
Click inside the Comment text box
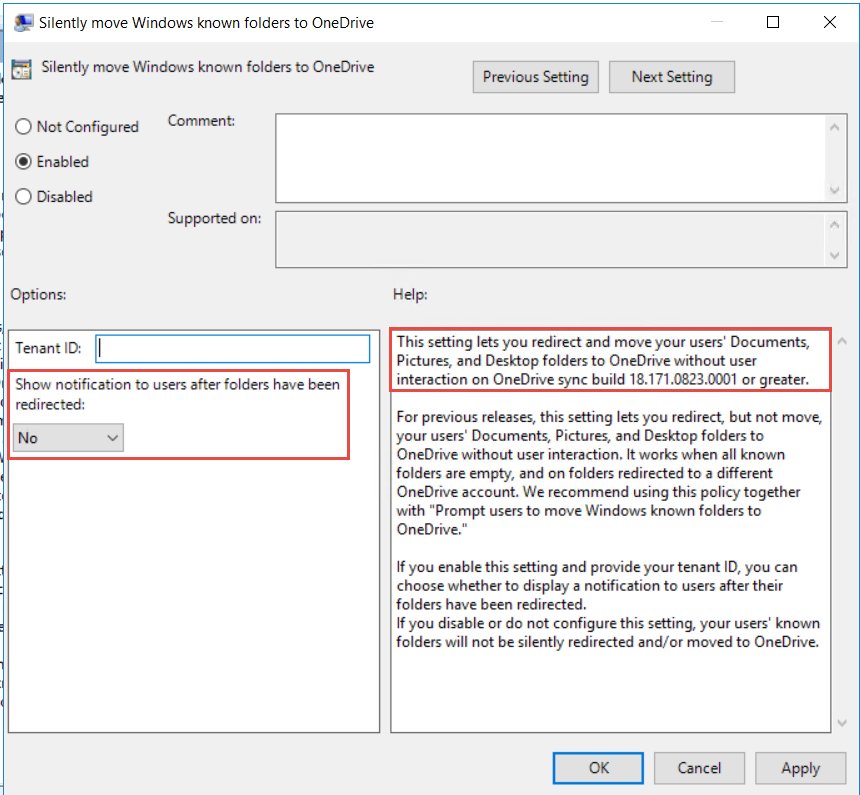coord(550,158)
